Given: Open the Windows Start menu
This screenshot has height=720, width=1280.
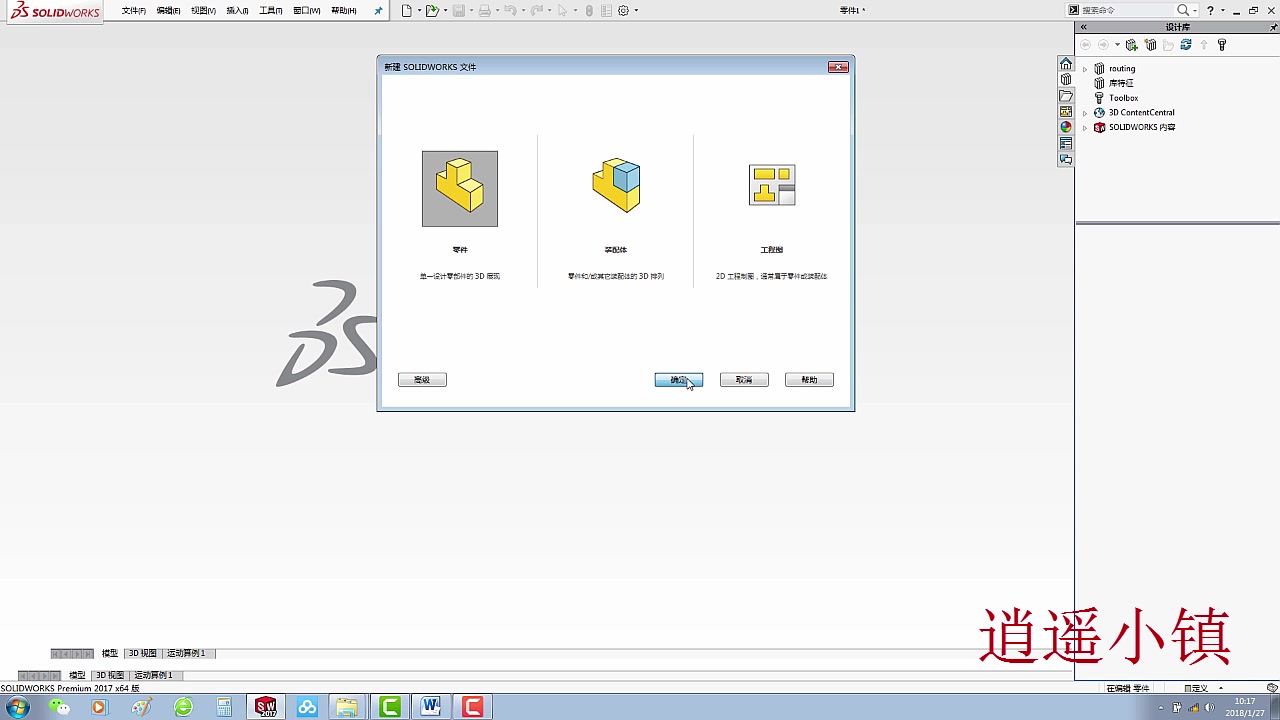Looking at the screenshot, I should pyautogui.click(x=18, y=707).
